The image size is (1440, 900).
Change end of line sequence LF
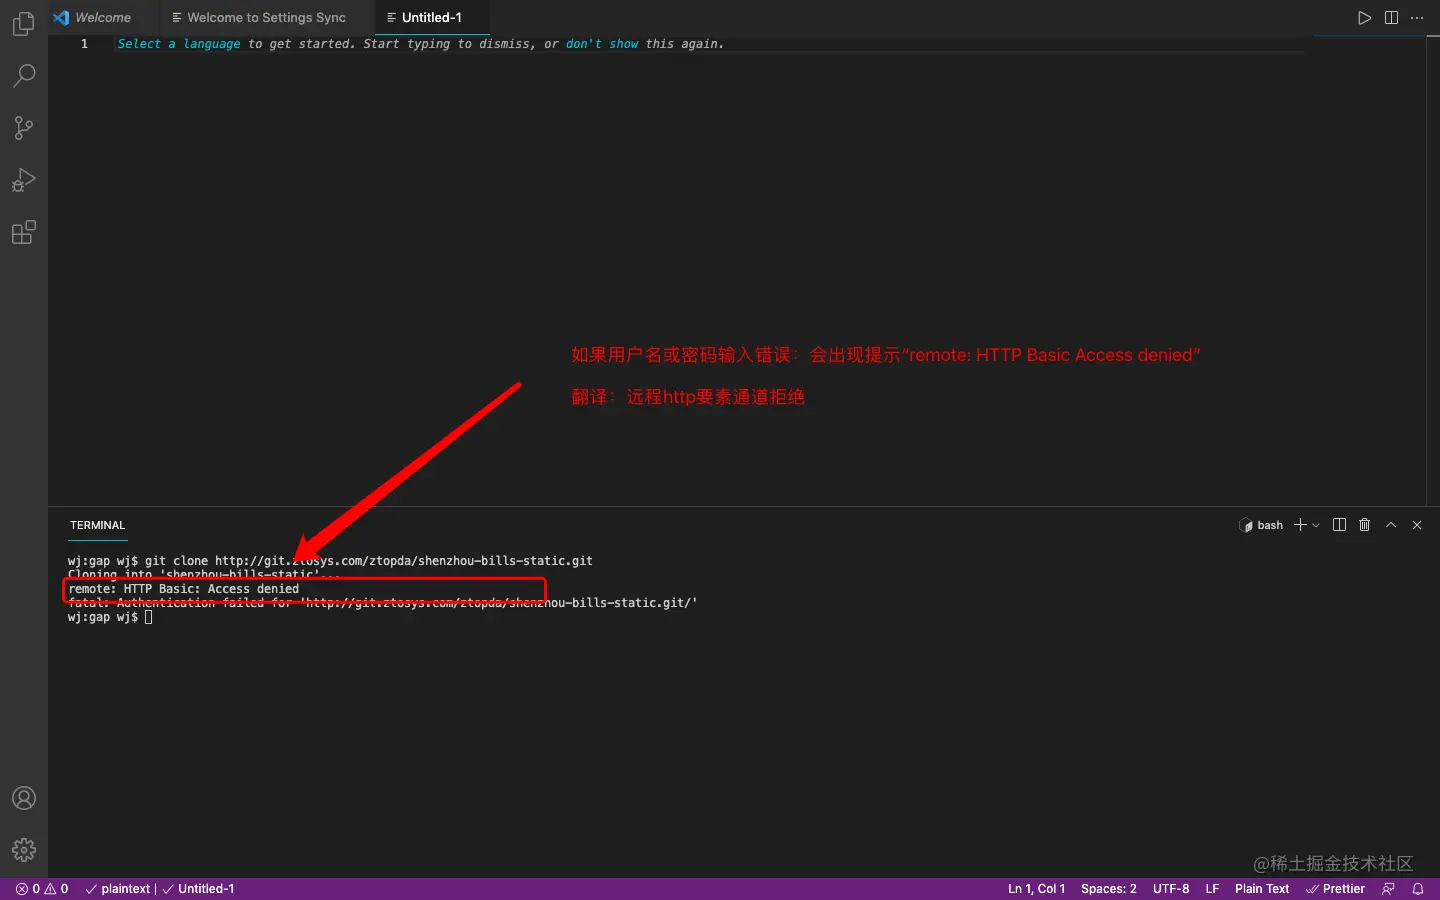[x=1212, y=889]
